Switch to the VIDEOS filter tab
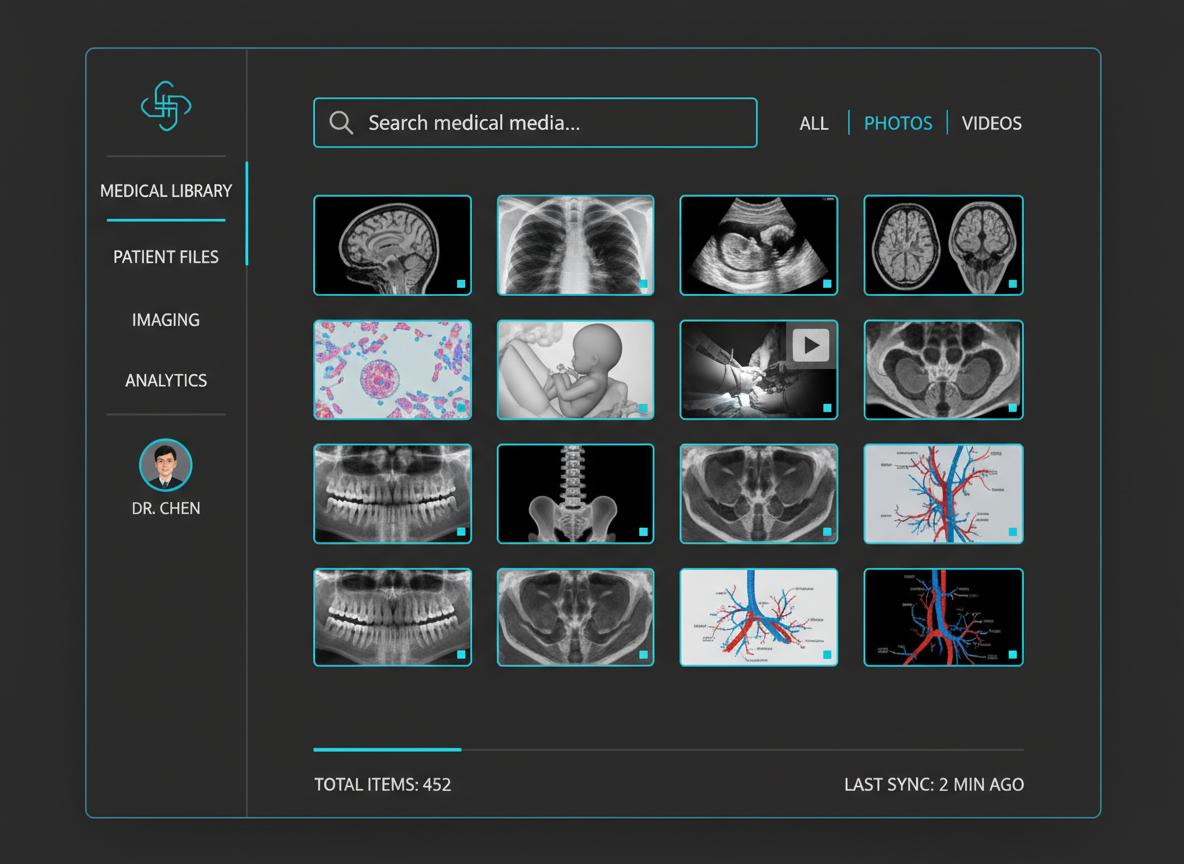 tap(991, 123)
